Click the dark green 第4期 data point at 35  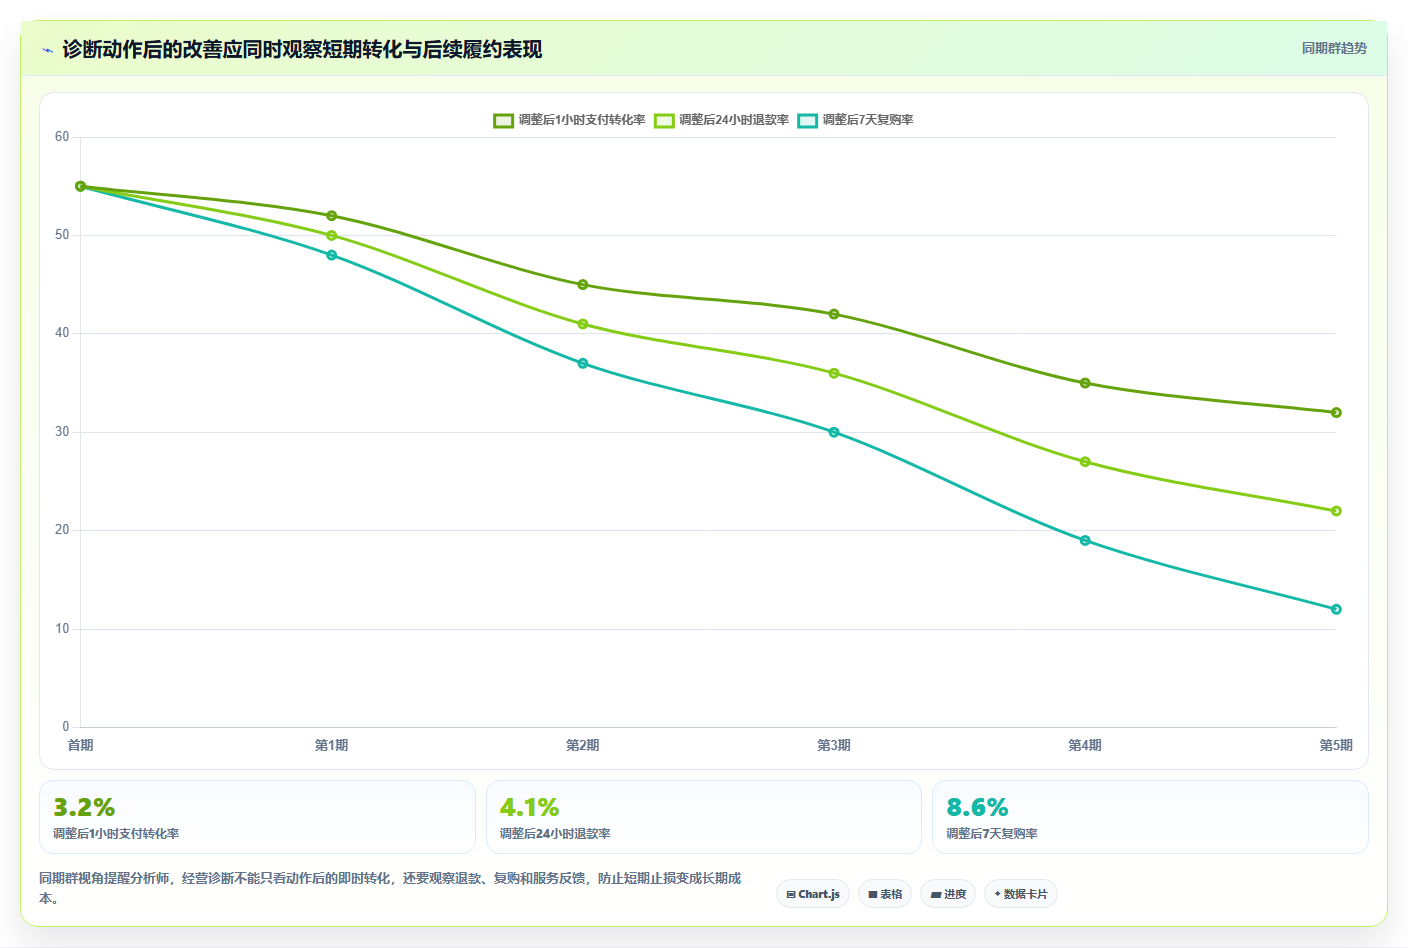1085,383
